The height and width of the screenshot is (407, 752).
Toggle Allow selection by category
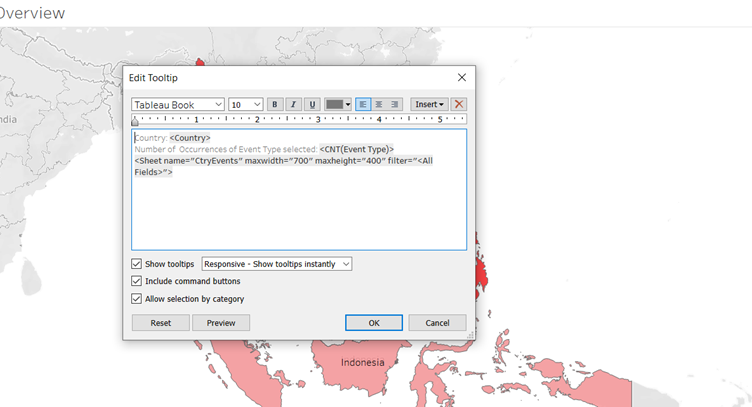[137, 298]
